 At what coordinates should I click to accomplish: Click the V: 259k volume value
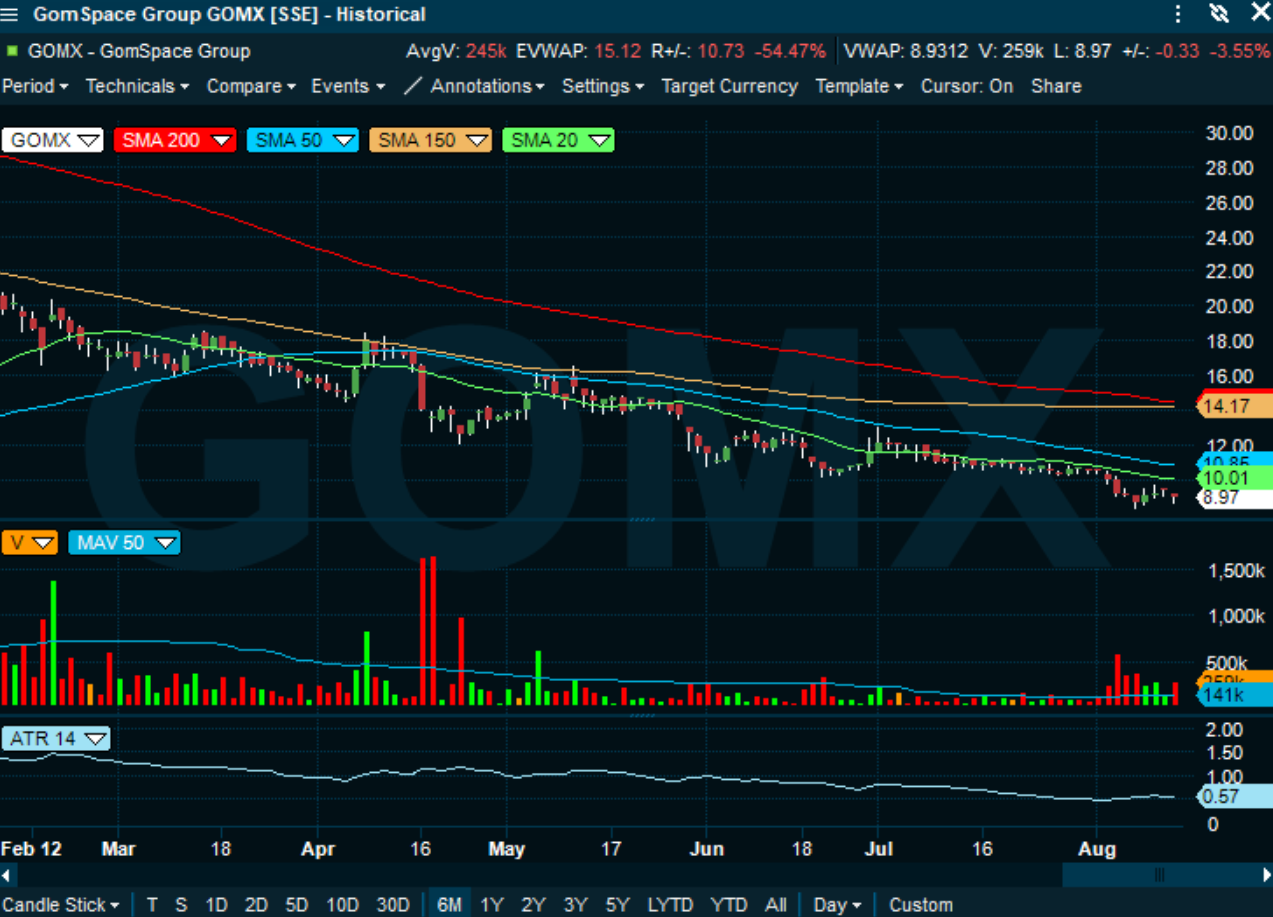point(1010,51)
